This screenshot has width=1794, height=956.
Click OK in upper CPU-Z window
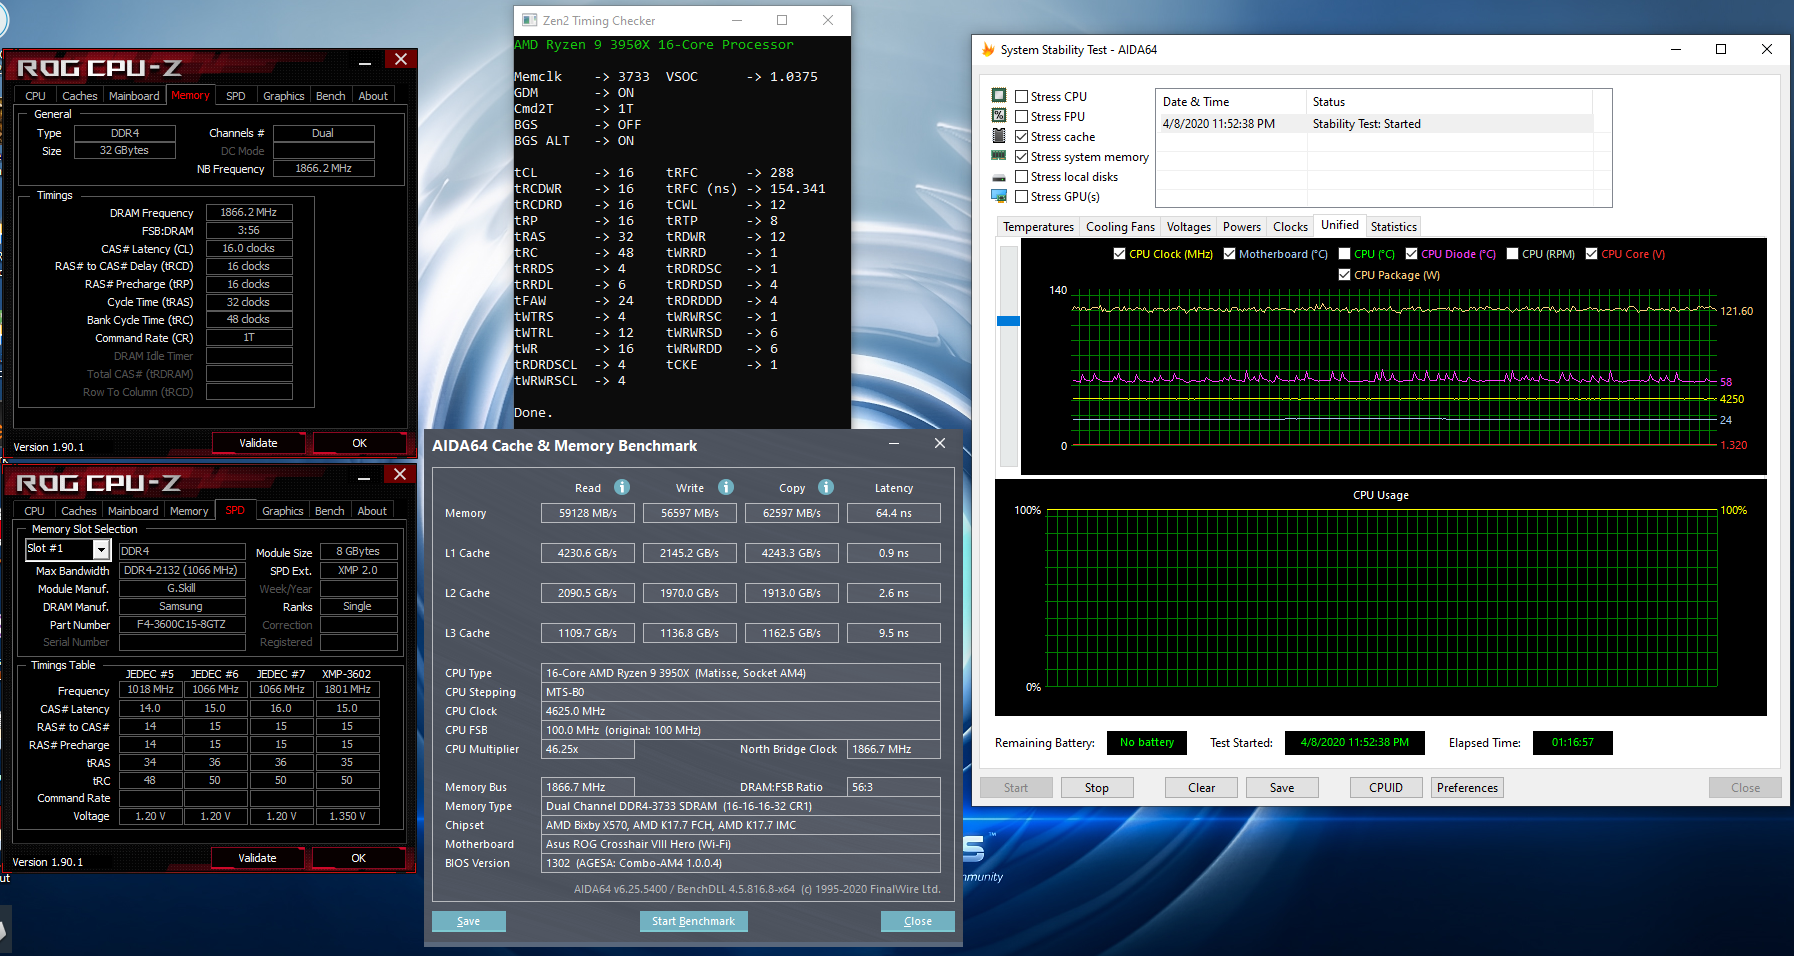(x=359, y=443)
